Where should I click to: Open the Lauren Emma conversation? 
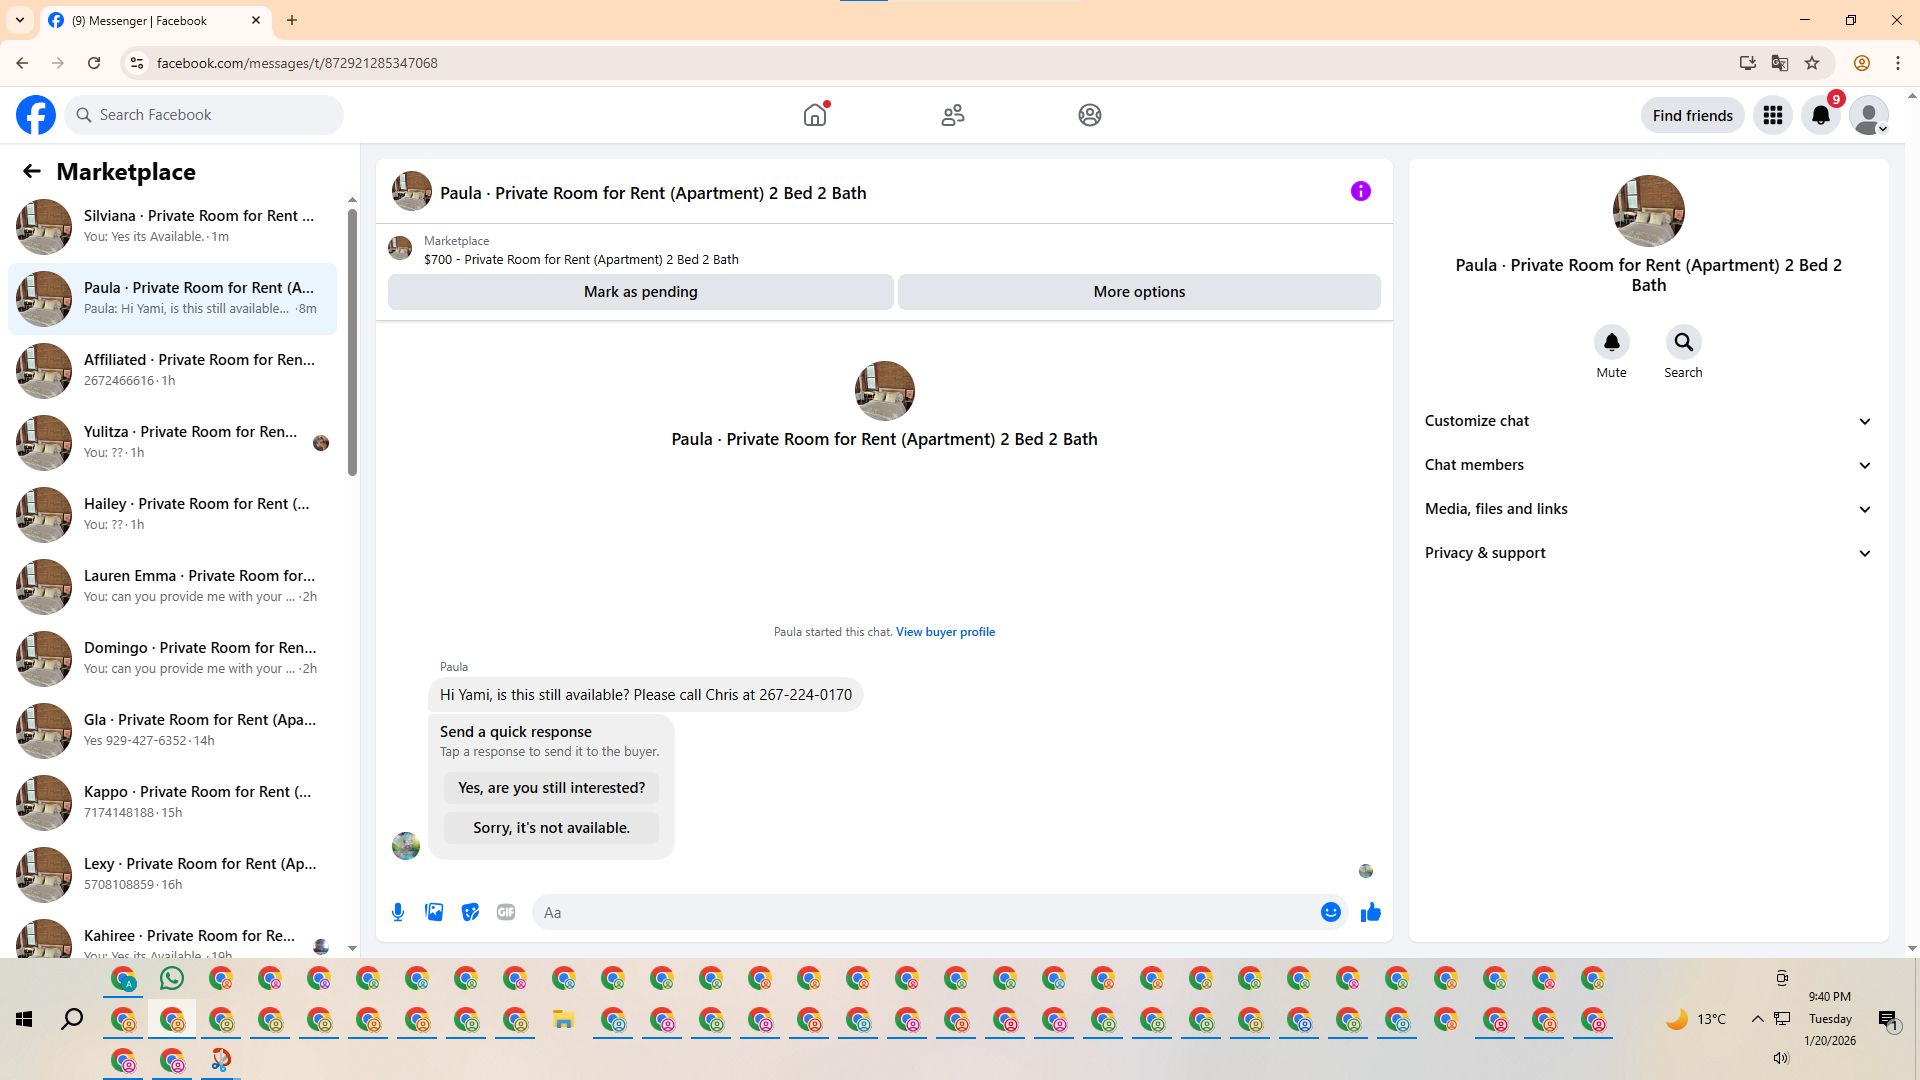pyautogui.click(x=172, y=586)
